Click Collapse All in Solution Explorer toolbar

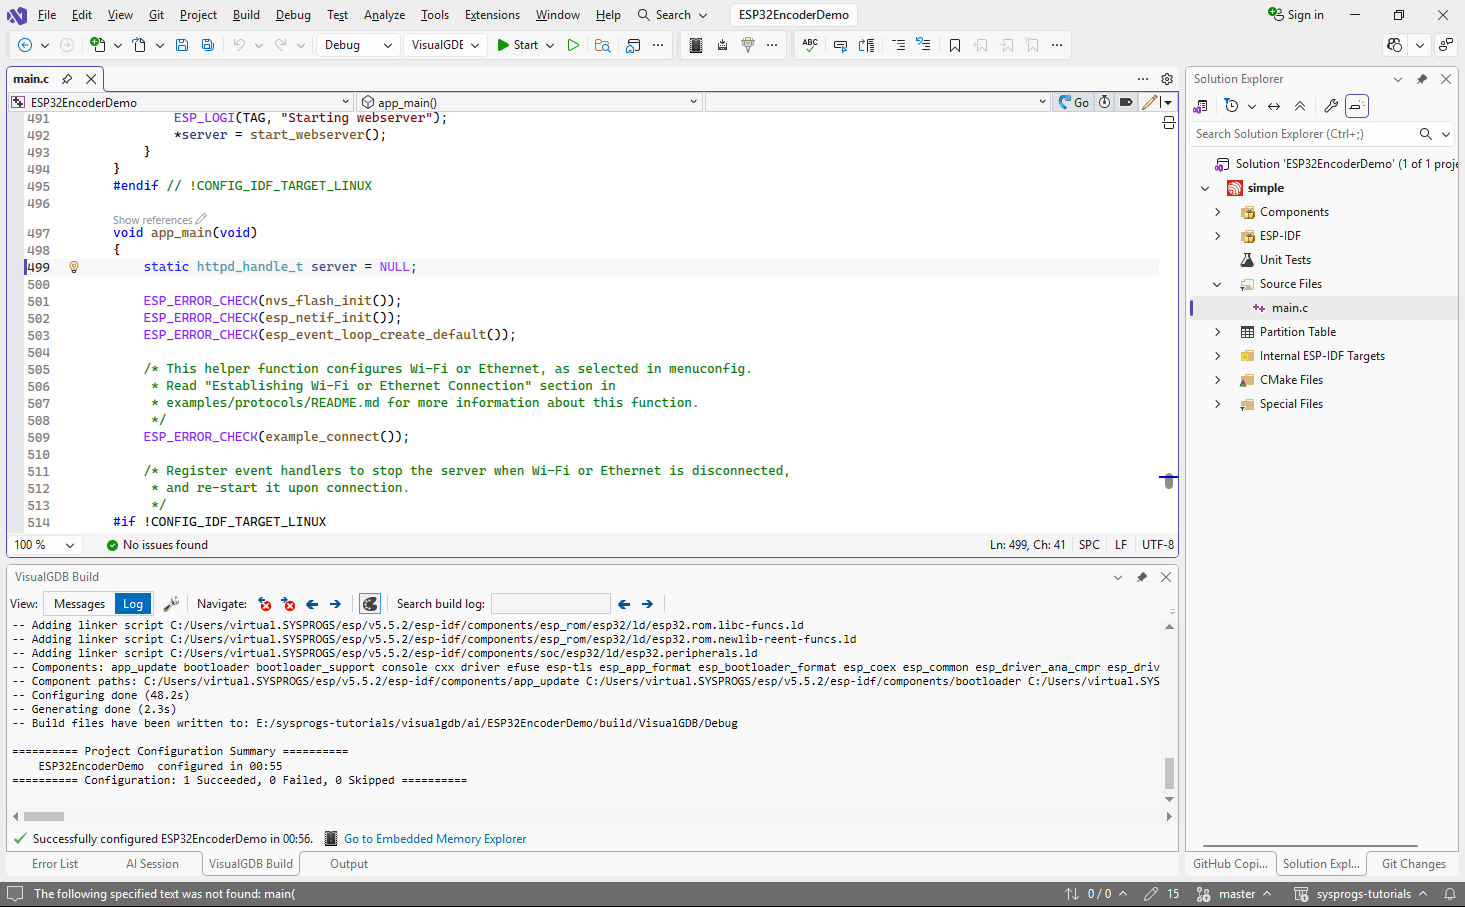coord(1300,106)
